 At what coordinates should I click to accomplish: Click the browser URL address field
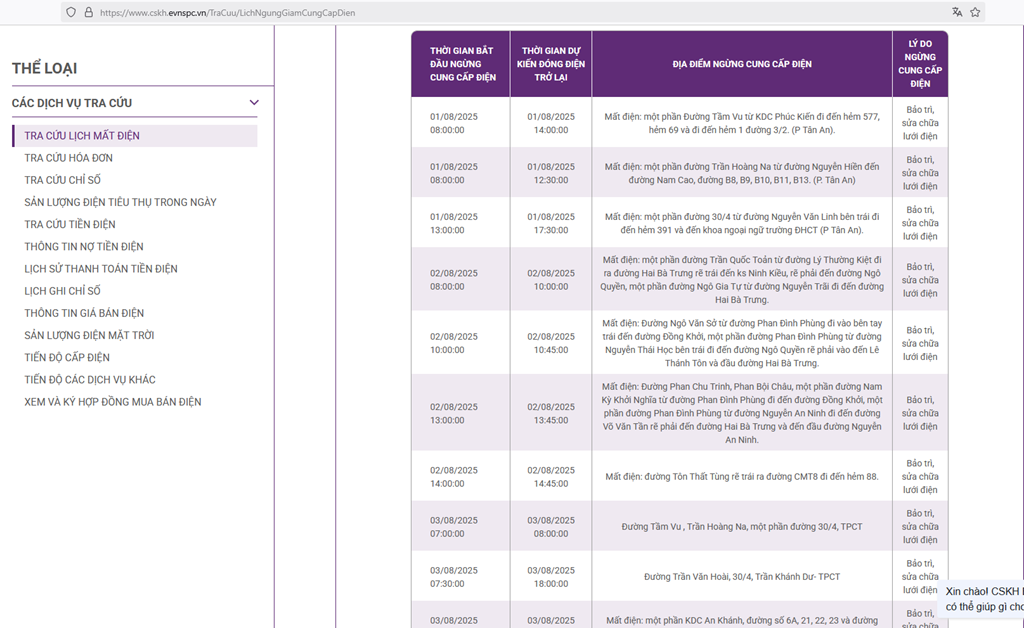point(500,12)
